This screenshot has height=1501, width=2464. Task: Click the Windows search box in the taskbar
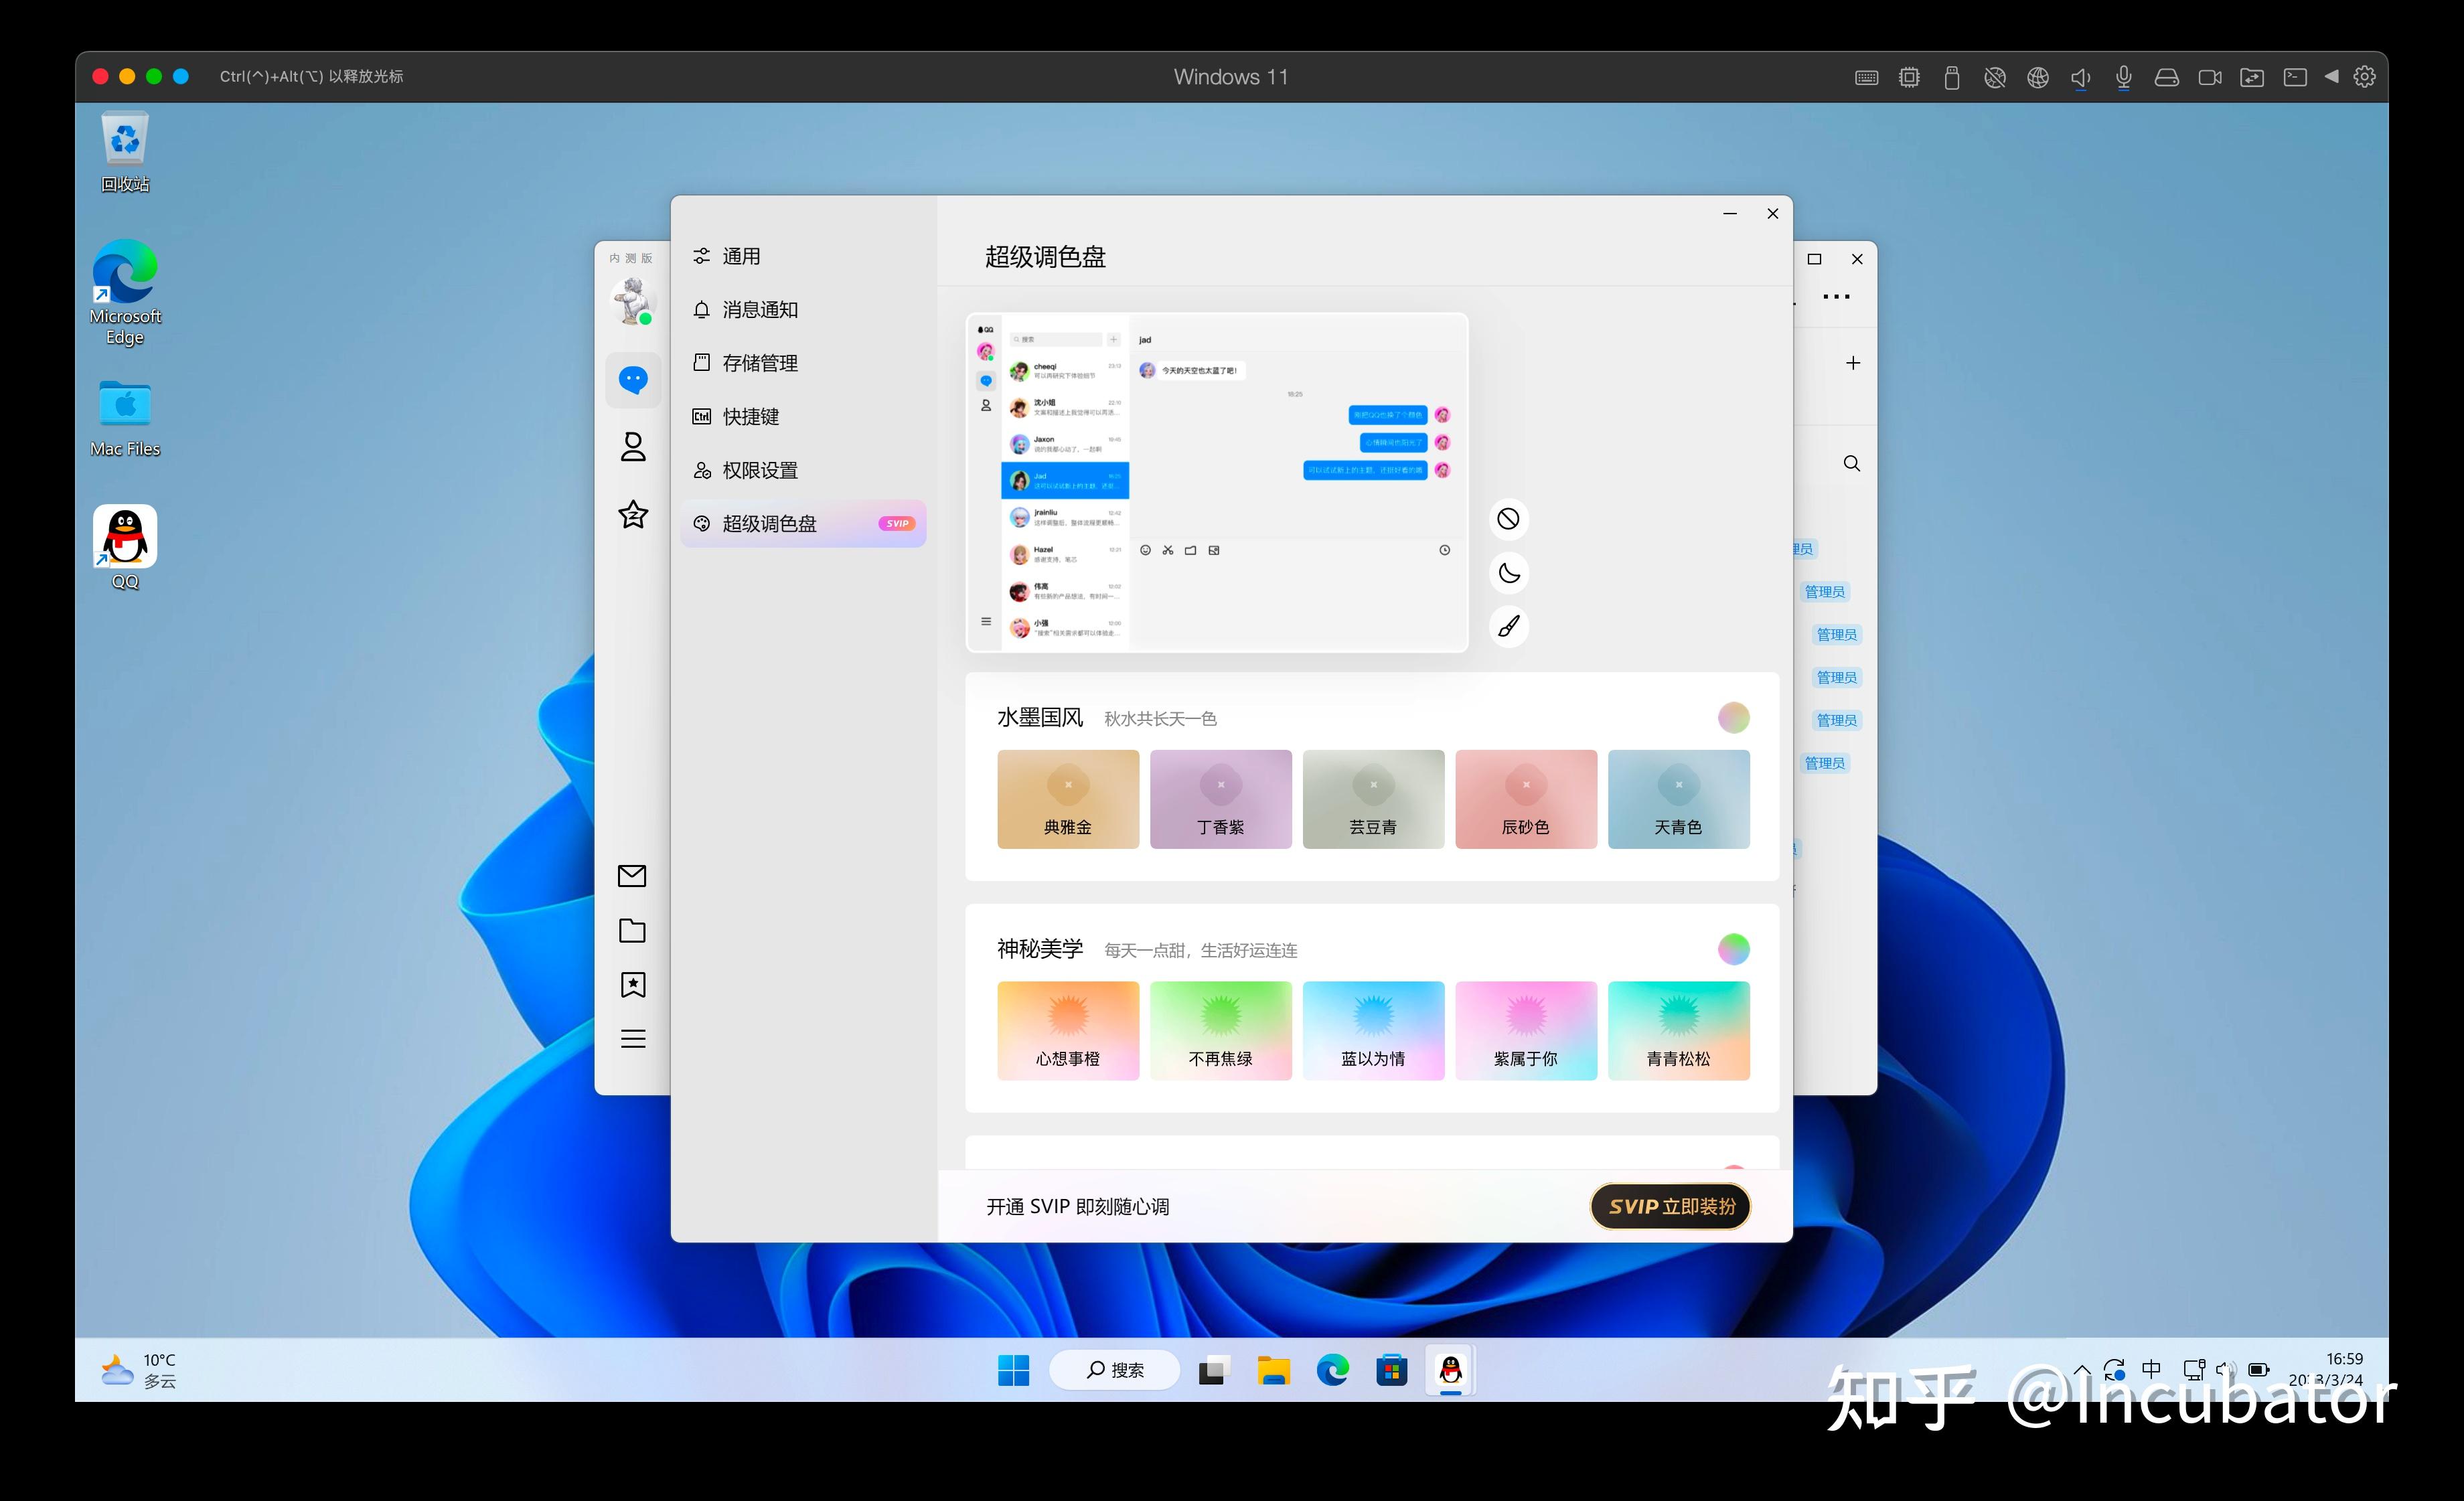[1114, 1369]
